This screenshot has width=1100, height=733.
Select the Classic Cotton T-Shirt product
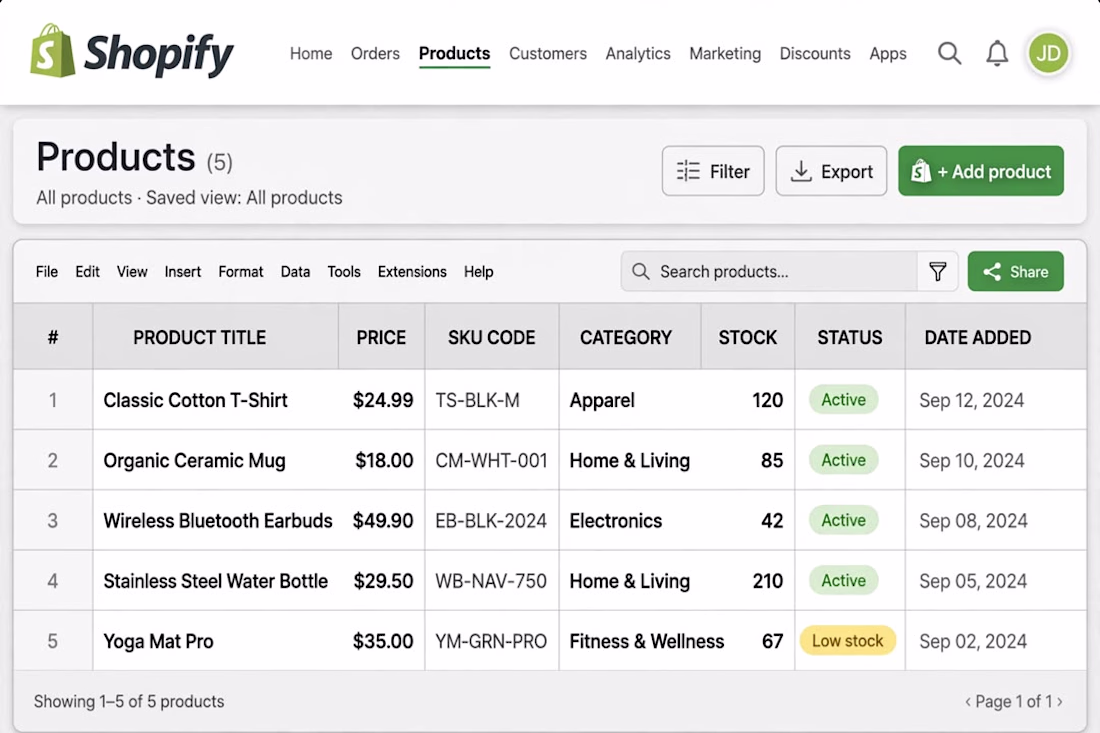click(195, 400)
